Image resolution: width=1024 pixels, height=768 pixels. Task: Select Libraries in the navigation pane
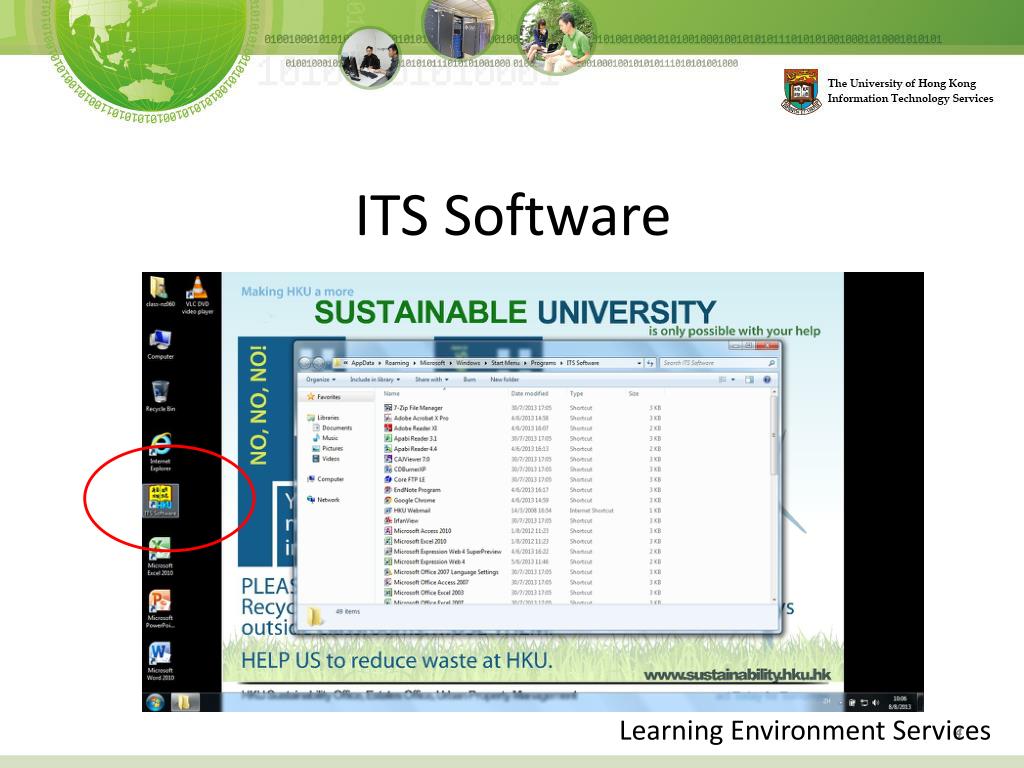[323, 417]
